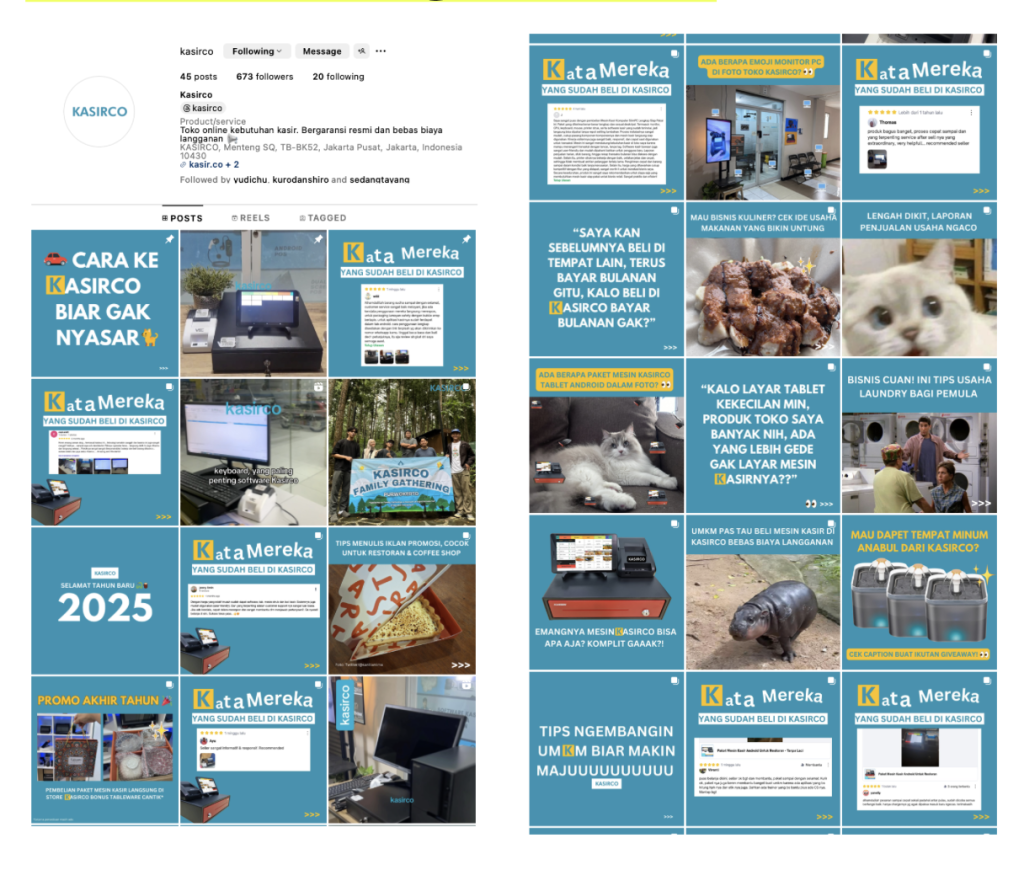Open the 'Ada berapa paket mesin Kasirco' post
The width and height of the screenshot is (1024, 870).
(x=606, y=436)
